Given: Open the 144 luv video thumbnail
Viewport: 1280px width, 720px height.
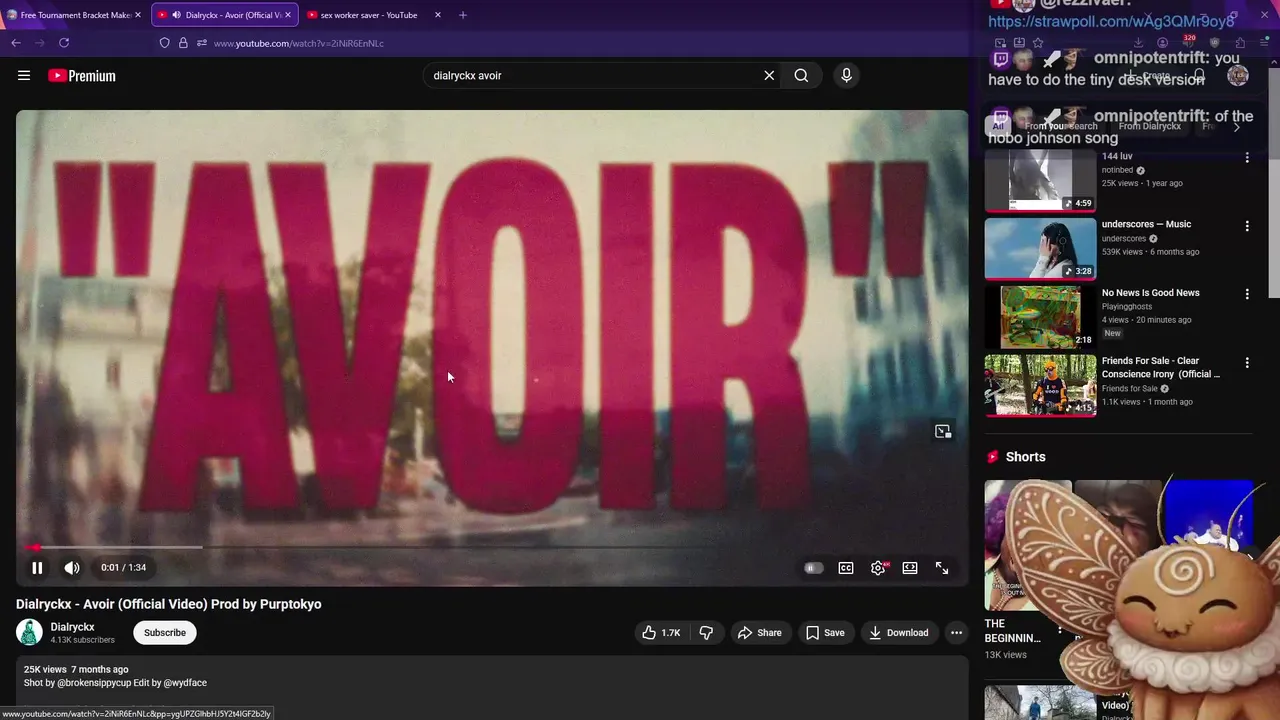Looking at the screenshot, I should pyautogui.click(x=1040, y=180).
